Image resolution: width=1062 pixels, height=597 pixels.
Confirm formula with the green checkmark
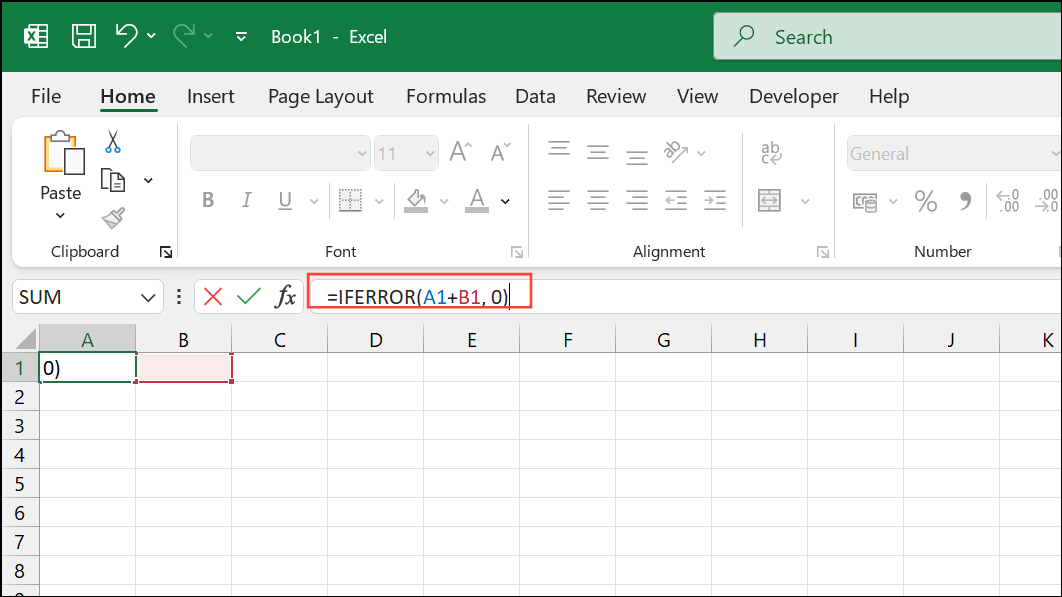[x=249, y=296]
